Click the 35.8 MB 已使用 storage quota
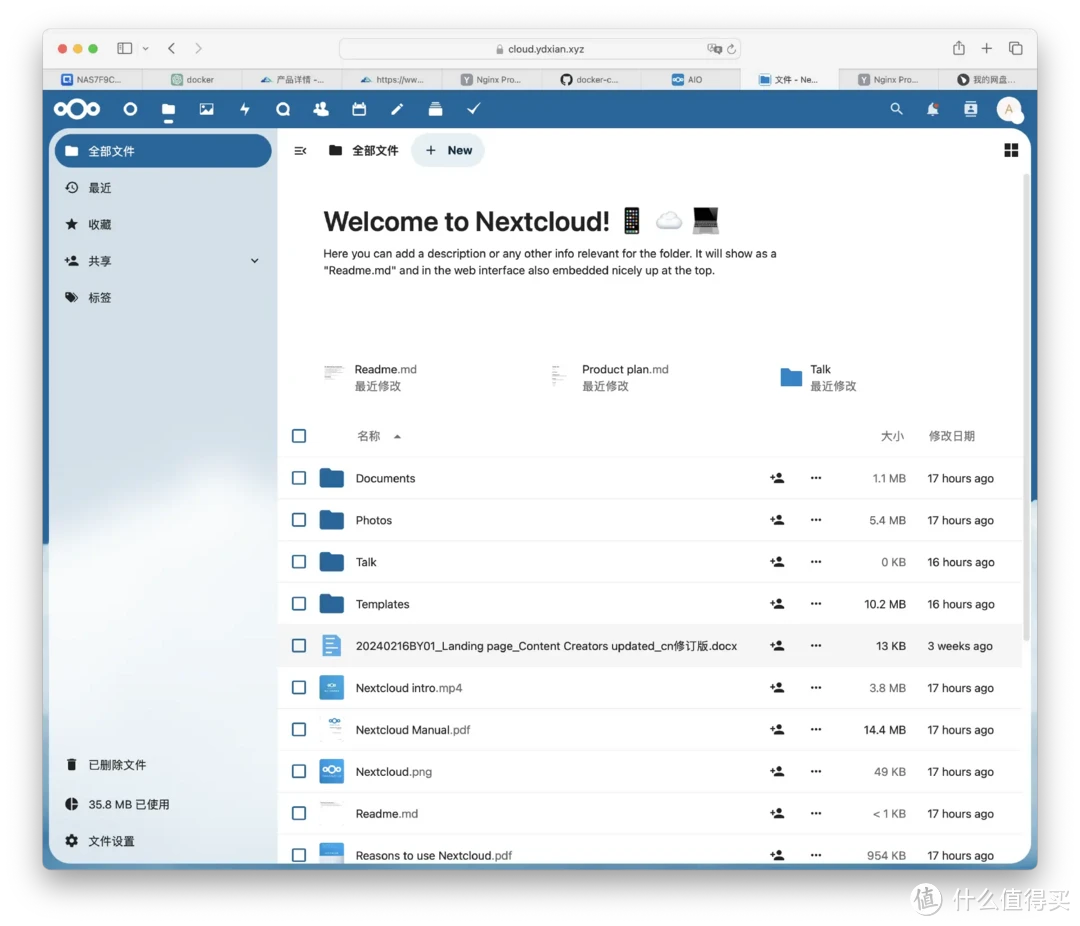Viewport: 1080px width, 926px height. 163,804
